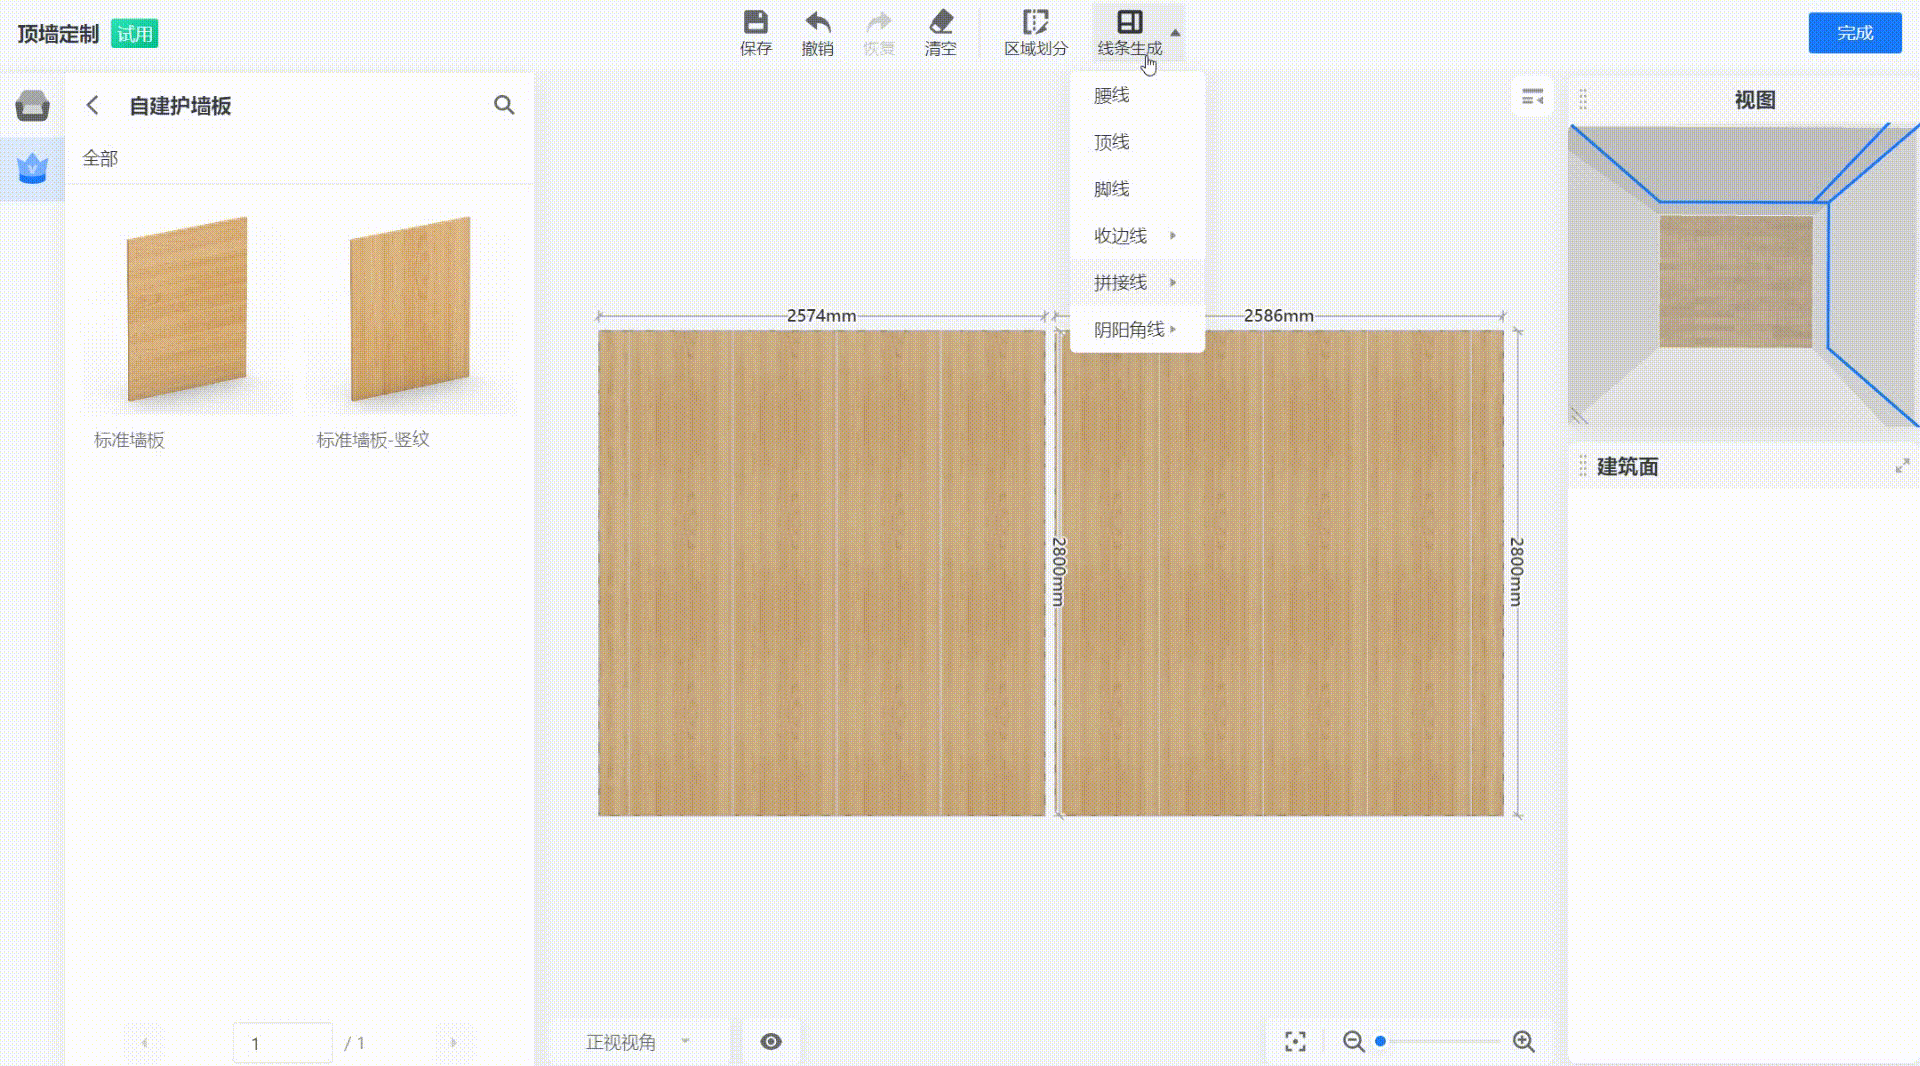Choose 脚线 in the dropdown menu
Image resolution: width=1920 pixels, height=1066 pixels.
coord(1111,189)
